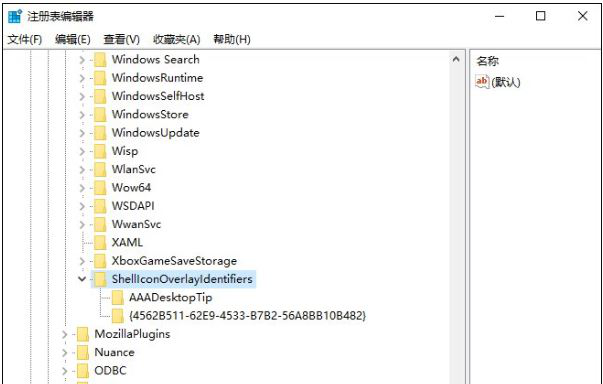Viewport: 603px width, 384px height.
Task: Select the WindowsRuntime tree label
Action: tap(157, 78)
